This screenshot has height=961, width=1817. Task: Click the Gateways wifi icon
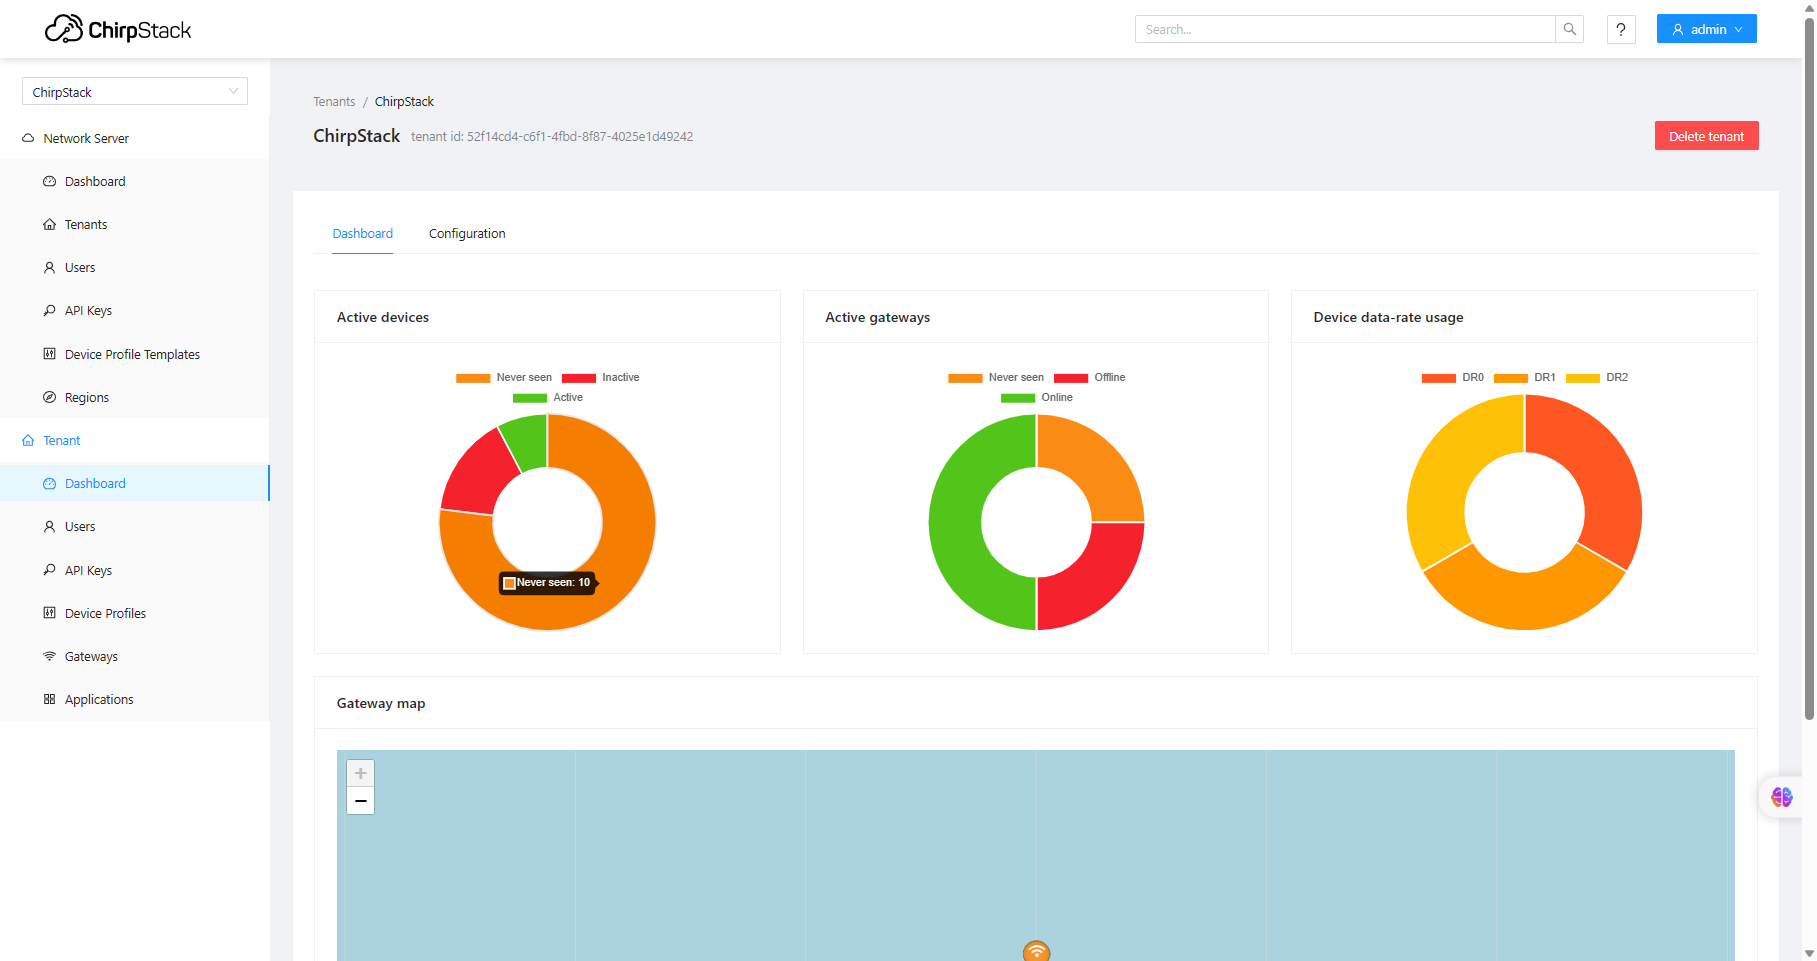pyautogui.click(x=49, y=656)
